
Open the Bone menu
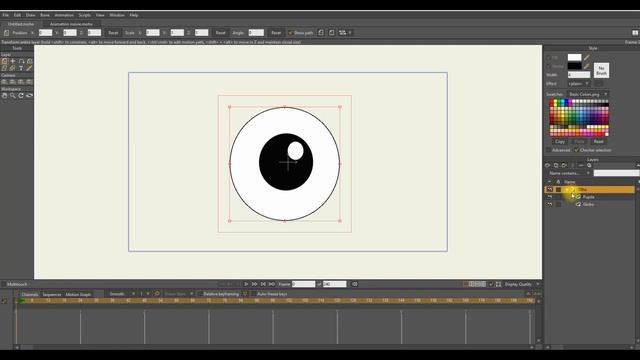[45, 15]
